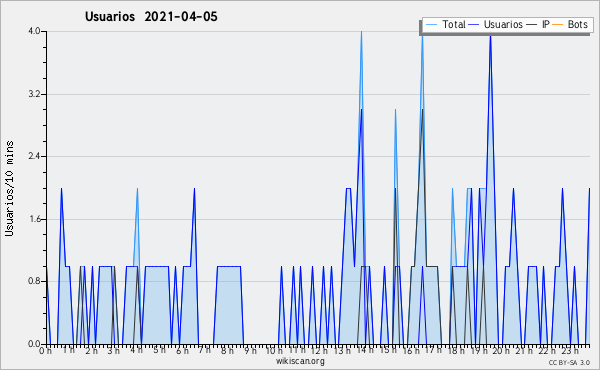
Task: Click the 10 h x-axis label
Action: [x=274, y=350]
